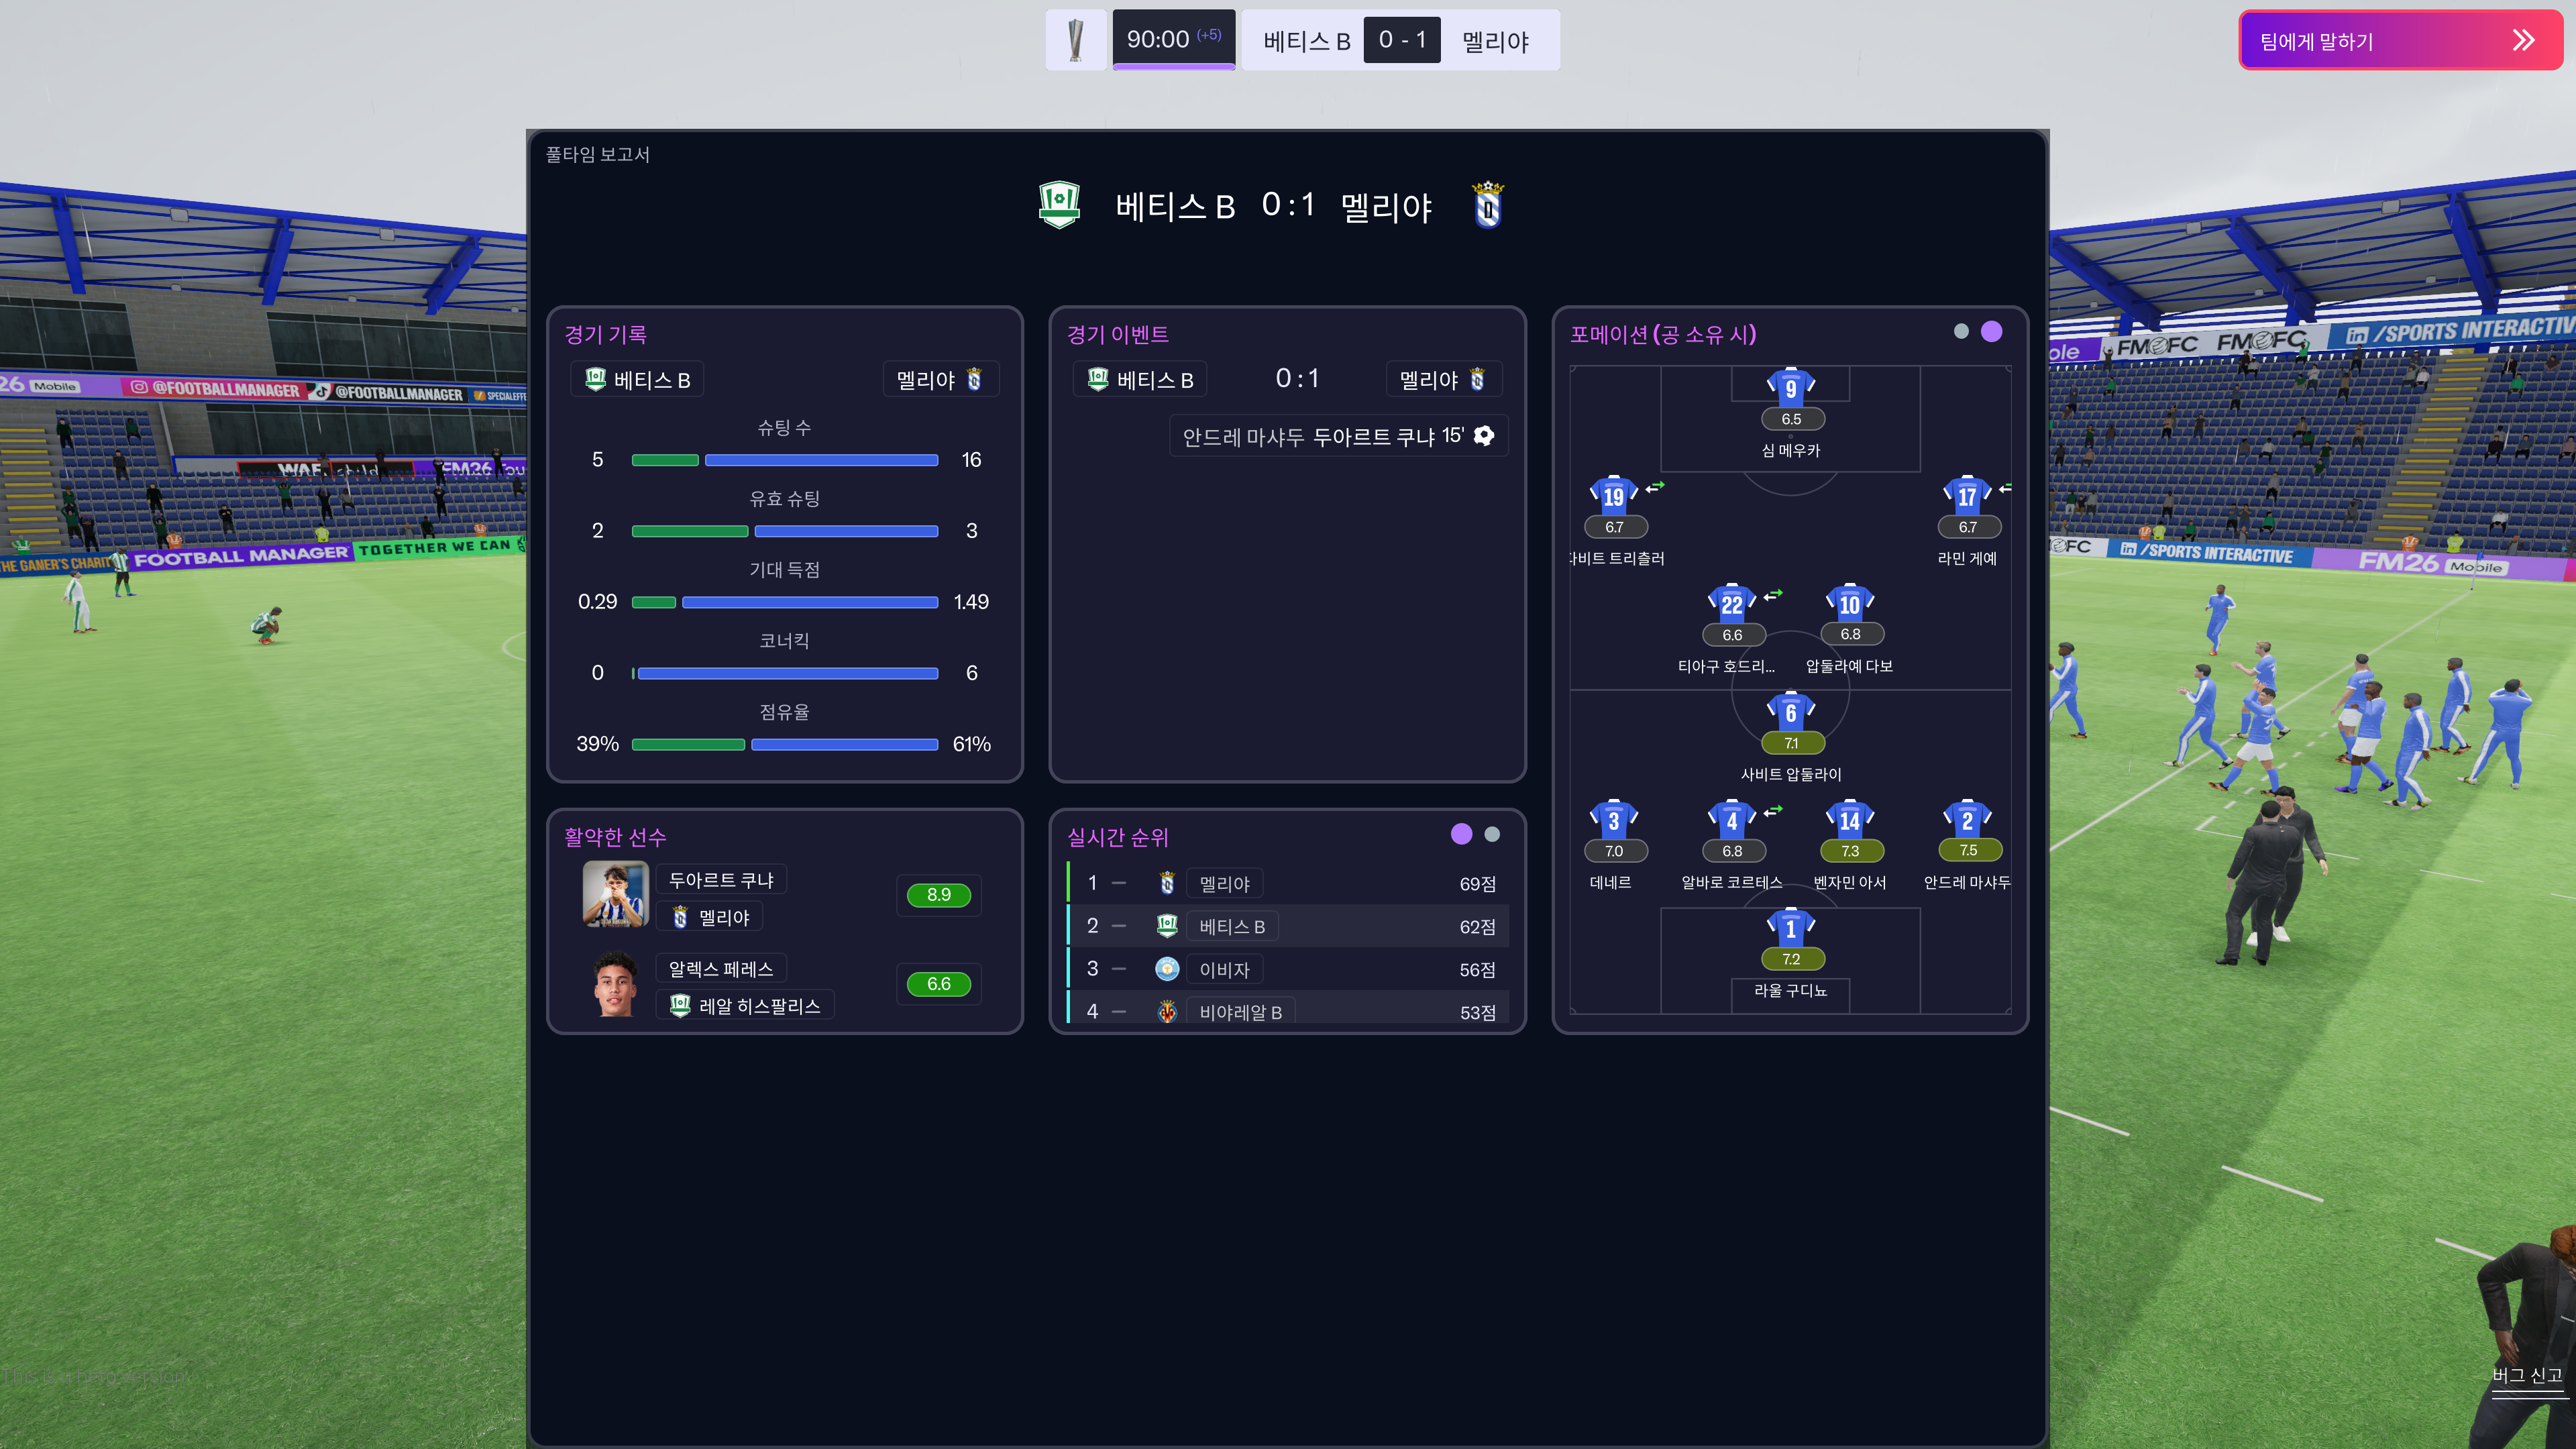This screenshot has height=1449, width=2576.
Task: Click player name 두아르트 쿠냐
Action: click(x=720, y=880)
